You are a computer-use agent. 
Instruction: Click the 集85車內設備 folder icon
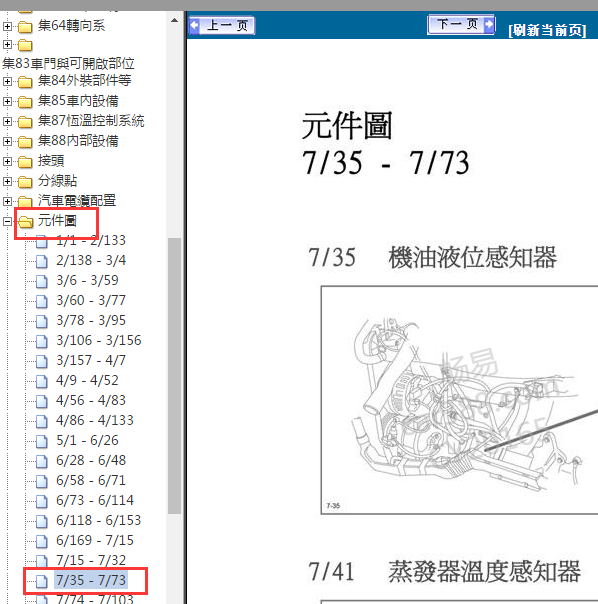(x=25, y=102)
